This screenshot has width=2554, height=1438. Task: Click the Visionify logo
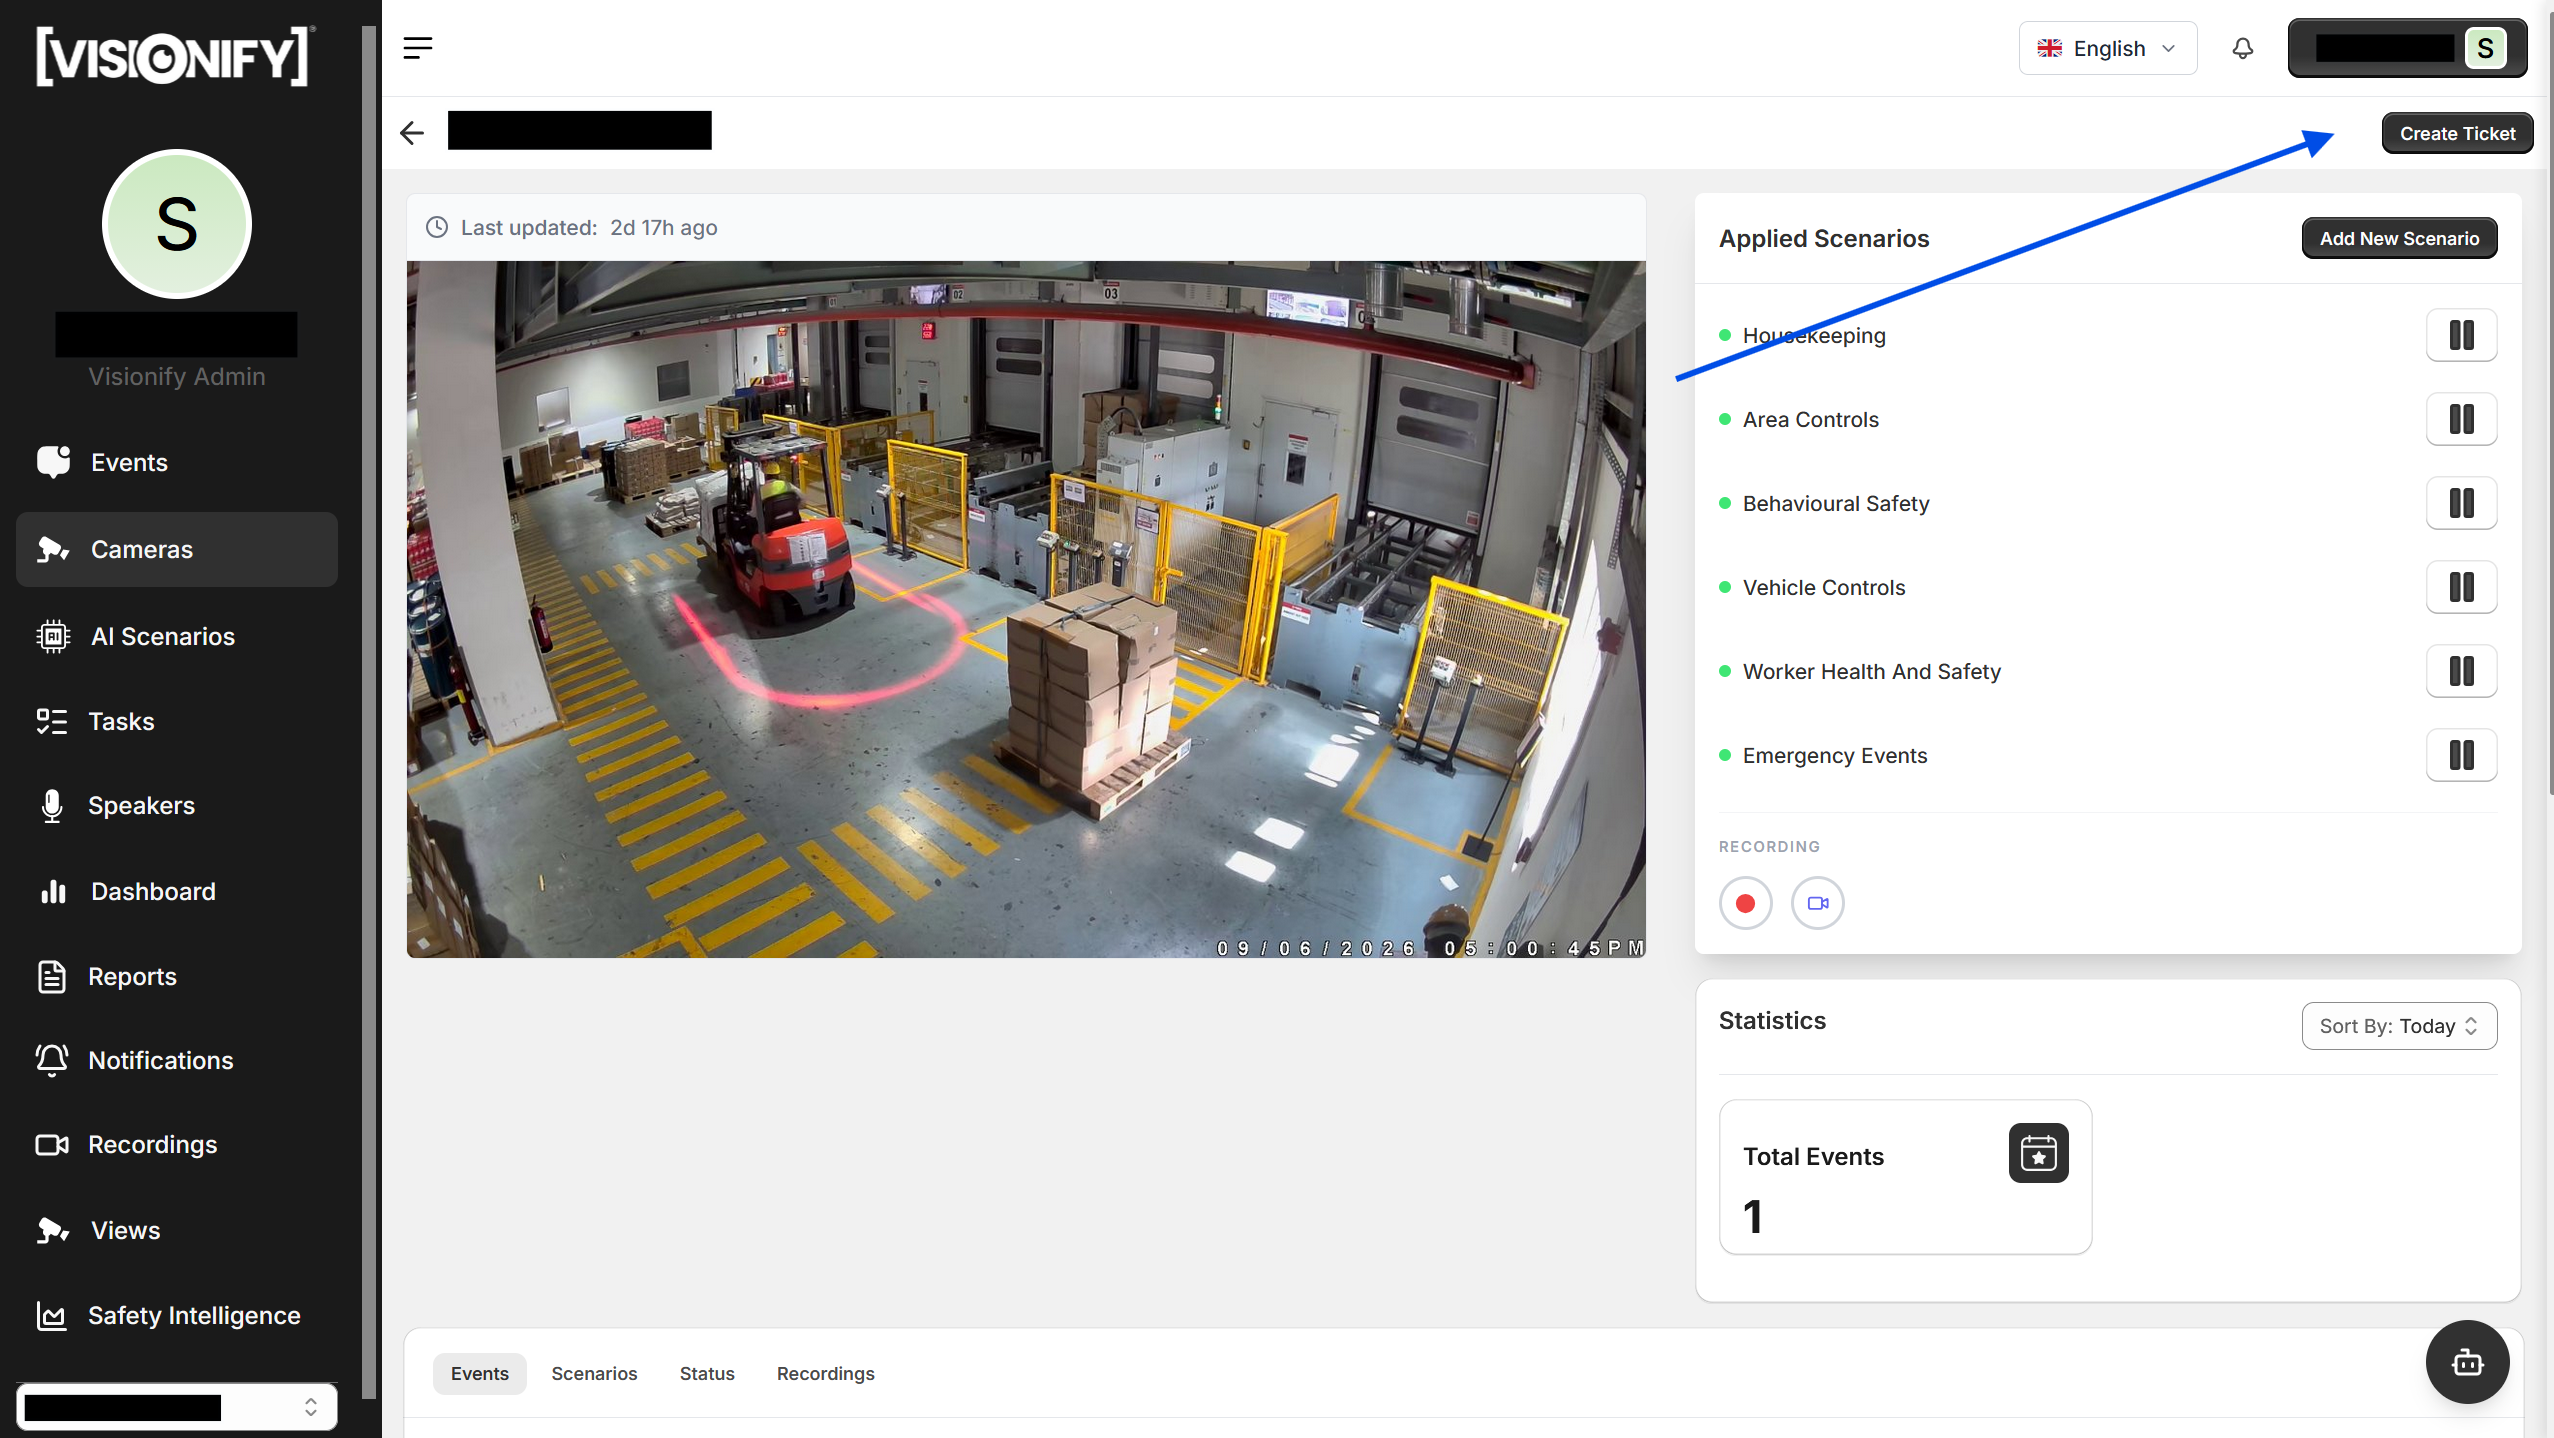(176, 56)
